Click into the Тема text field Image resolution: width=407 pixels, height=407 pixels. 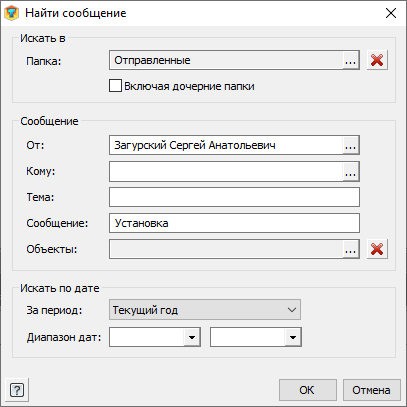click(x=234, y=197)
